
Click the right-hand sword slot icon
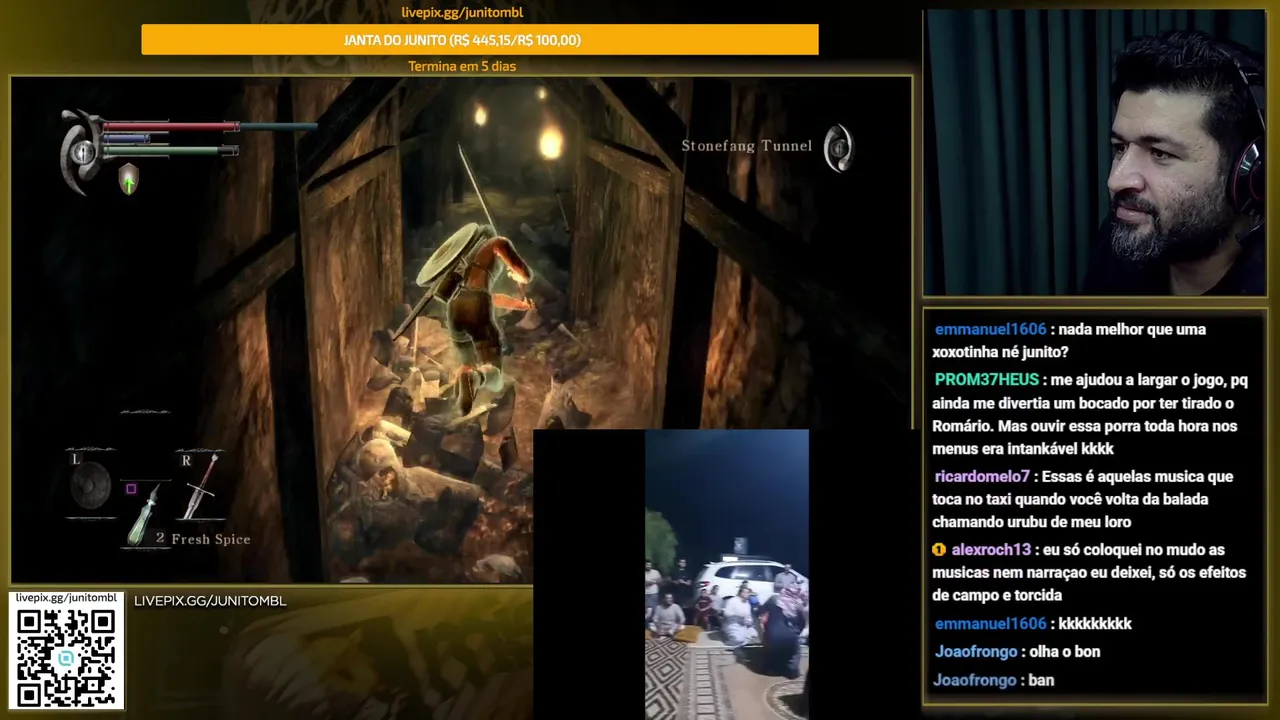(201, 486)
